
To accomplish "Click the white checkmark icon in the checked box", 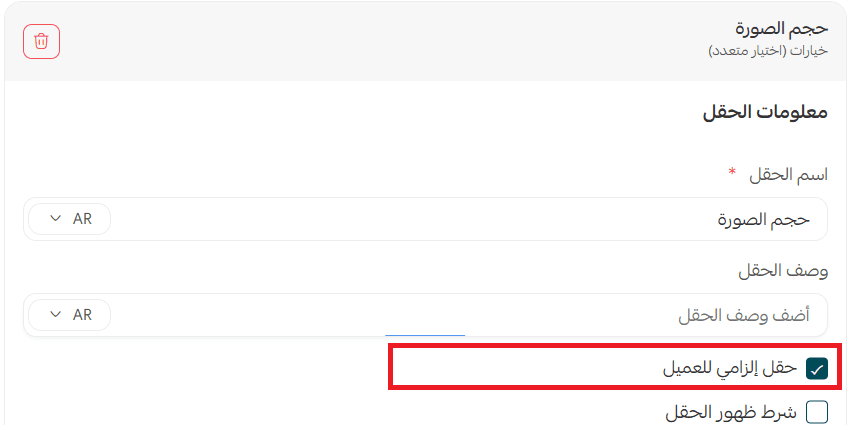I will [x=817, y=369].
